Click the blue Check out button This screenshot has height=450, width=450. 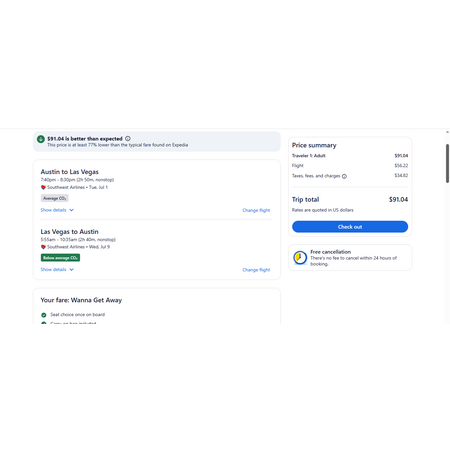(350, 227)
